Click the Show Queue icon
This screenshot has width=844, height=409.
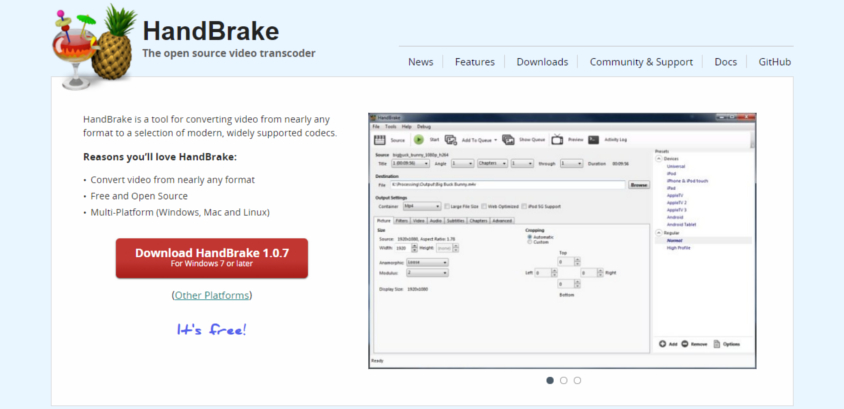[508, 140]
